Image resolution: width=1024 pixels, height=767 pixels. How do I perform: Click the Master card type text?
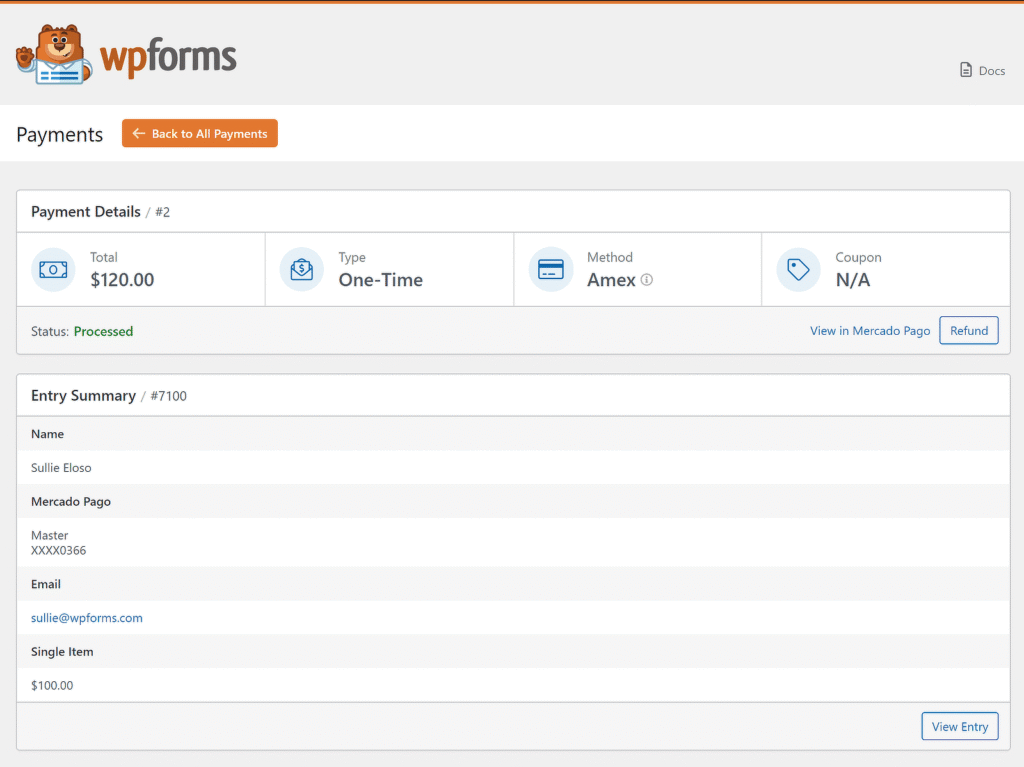pyautogui.click(x=50, y=535)
